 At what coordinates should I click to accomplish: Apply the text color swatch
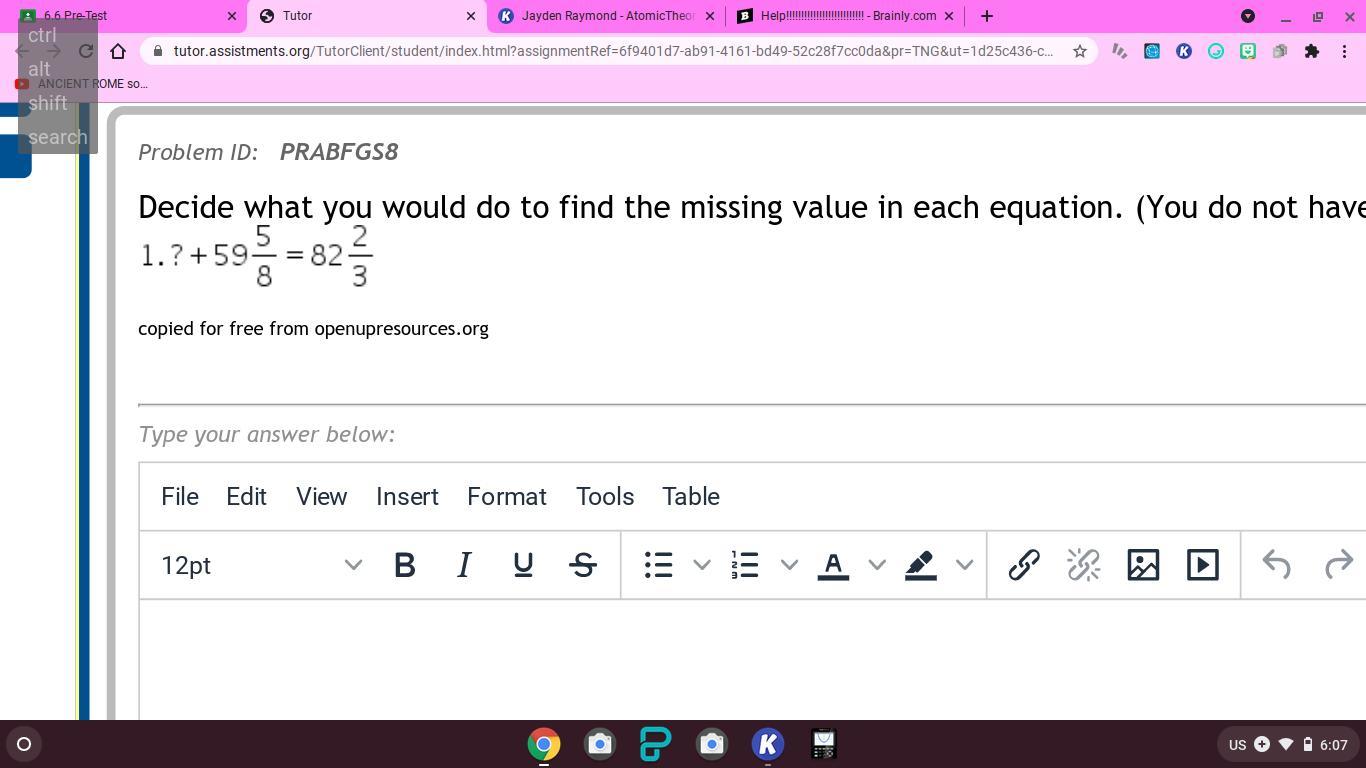833,565
